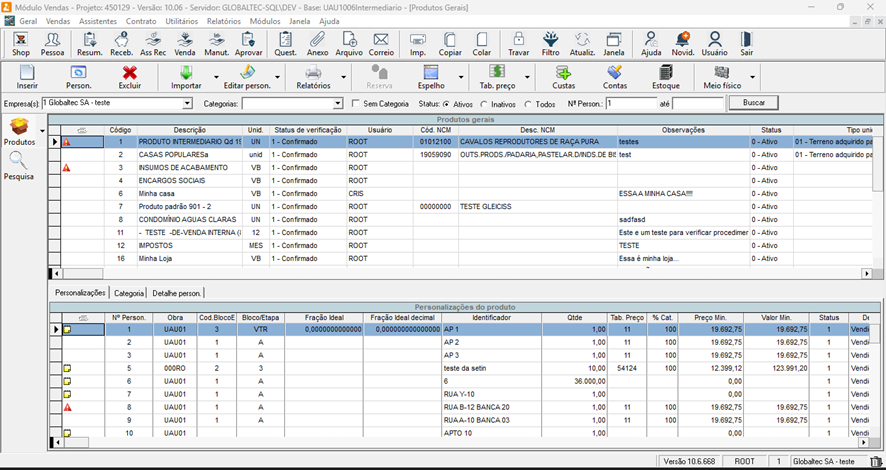The height and width of the screenshot is (470, 886).
Task: Click the Estoque icon
Action: point(666,76)
